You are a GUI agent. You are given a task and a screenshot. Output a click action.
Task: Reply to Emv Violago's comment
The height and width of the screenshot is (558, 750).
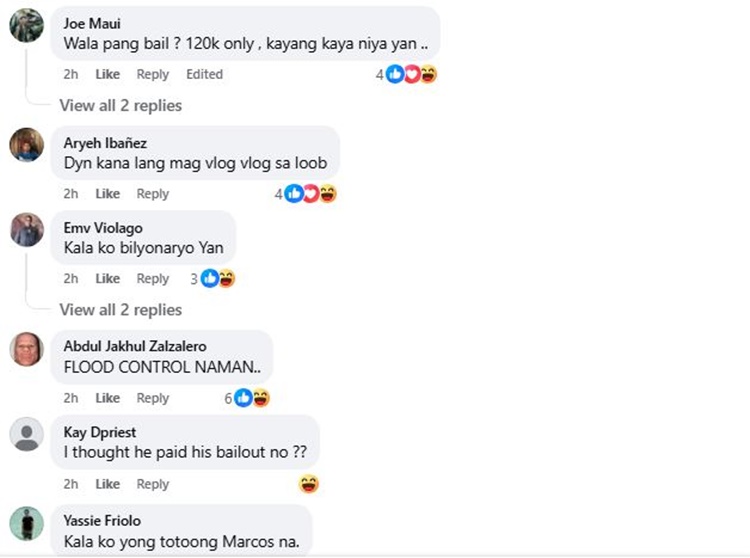[x=153, y=278]
